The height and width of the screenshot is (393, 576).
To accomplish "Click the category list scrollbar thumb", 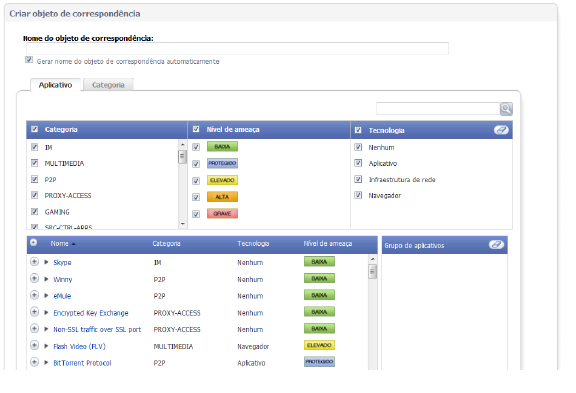I will point(183,157).
